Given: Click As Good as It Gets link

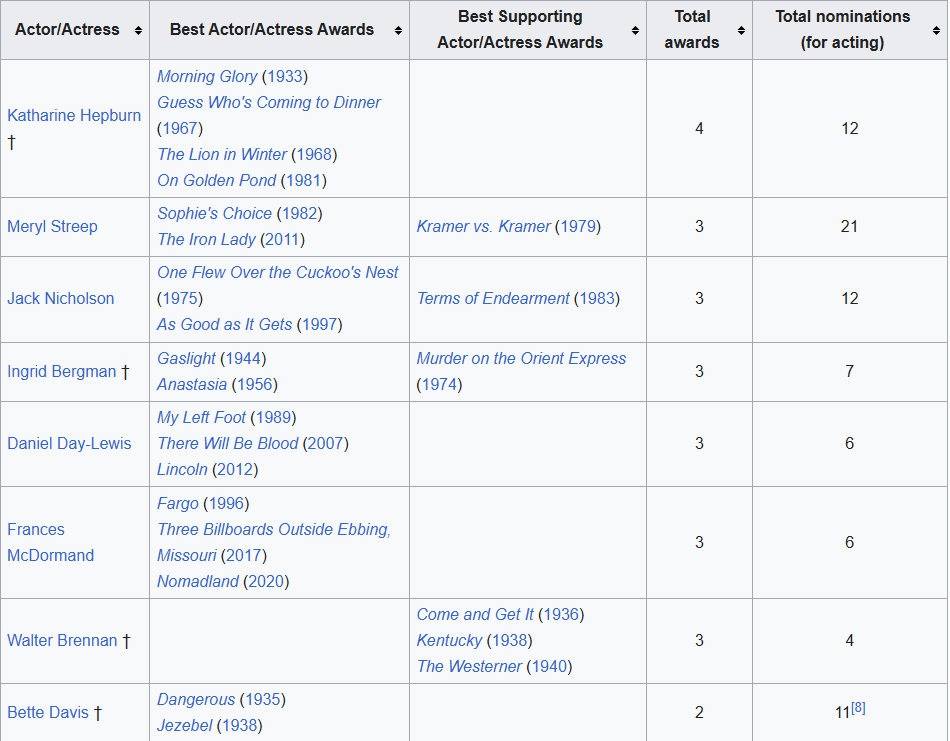Looking at the screenshot, I should 224,325.
